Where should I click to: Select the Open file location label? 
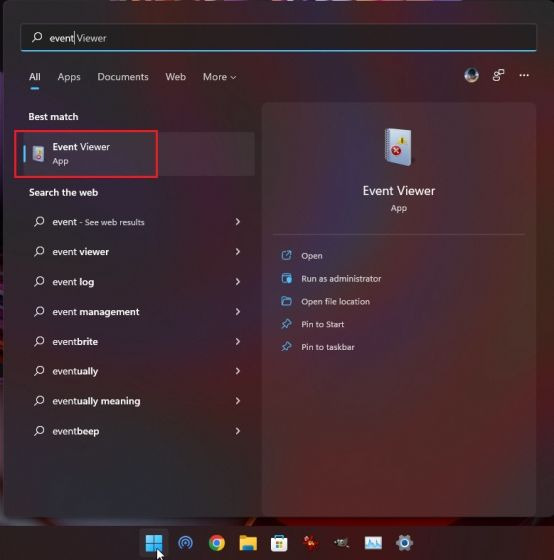[x=335, y=301]
